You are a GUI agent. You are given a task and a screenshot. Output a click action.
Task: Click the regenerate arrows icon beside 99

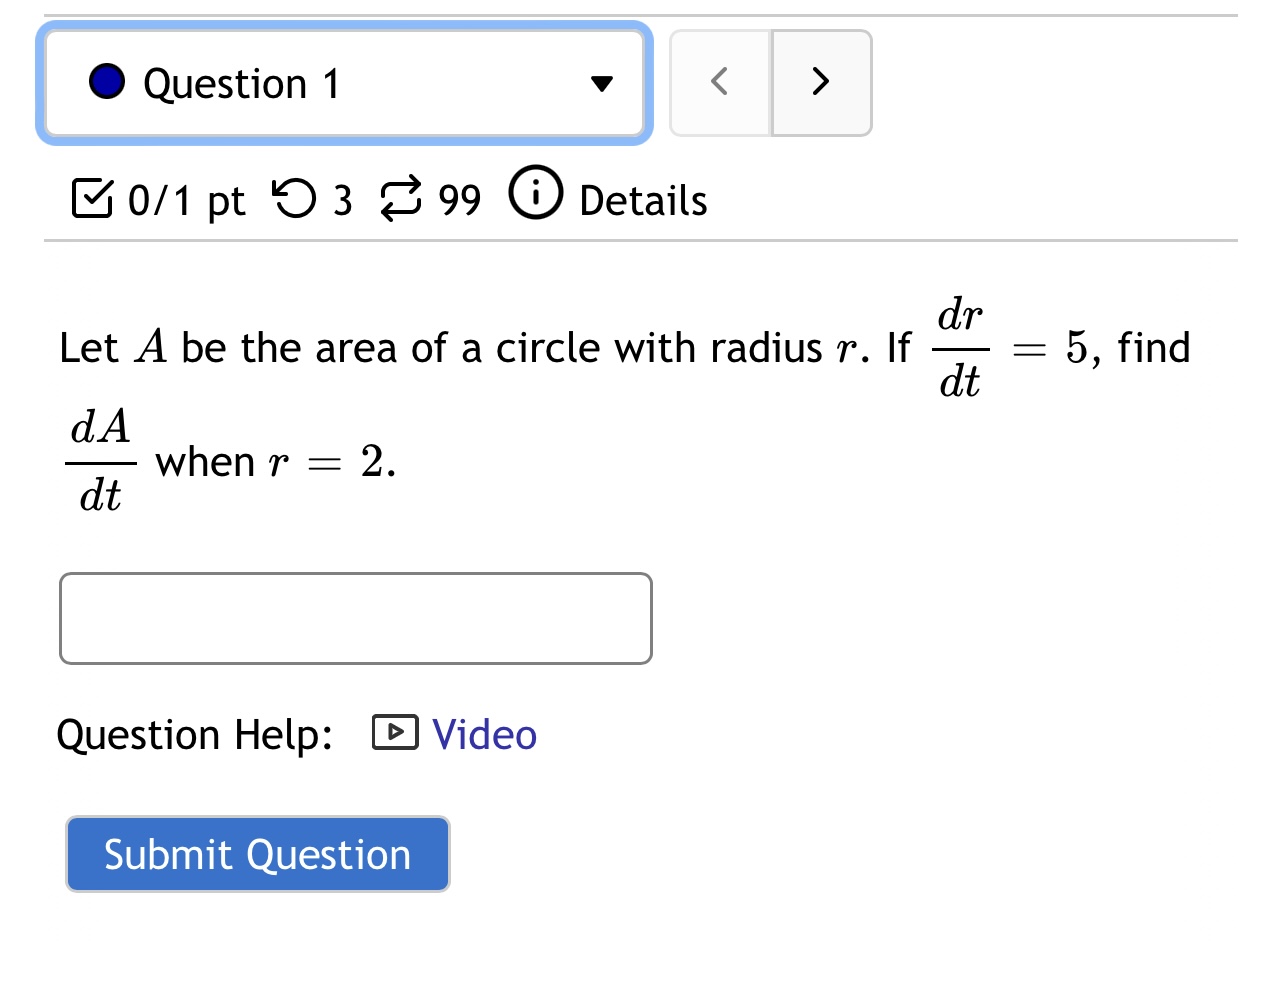tap(399, 198)
